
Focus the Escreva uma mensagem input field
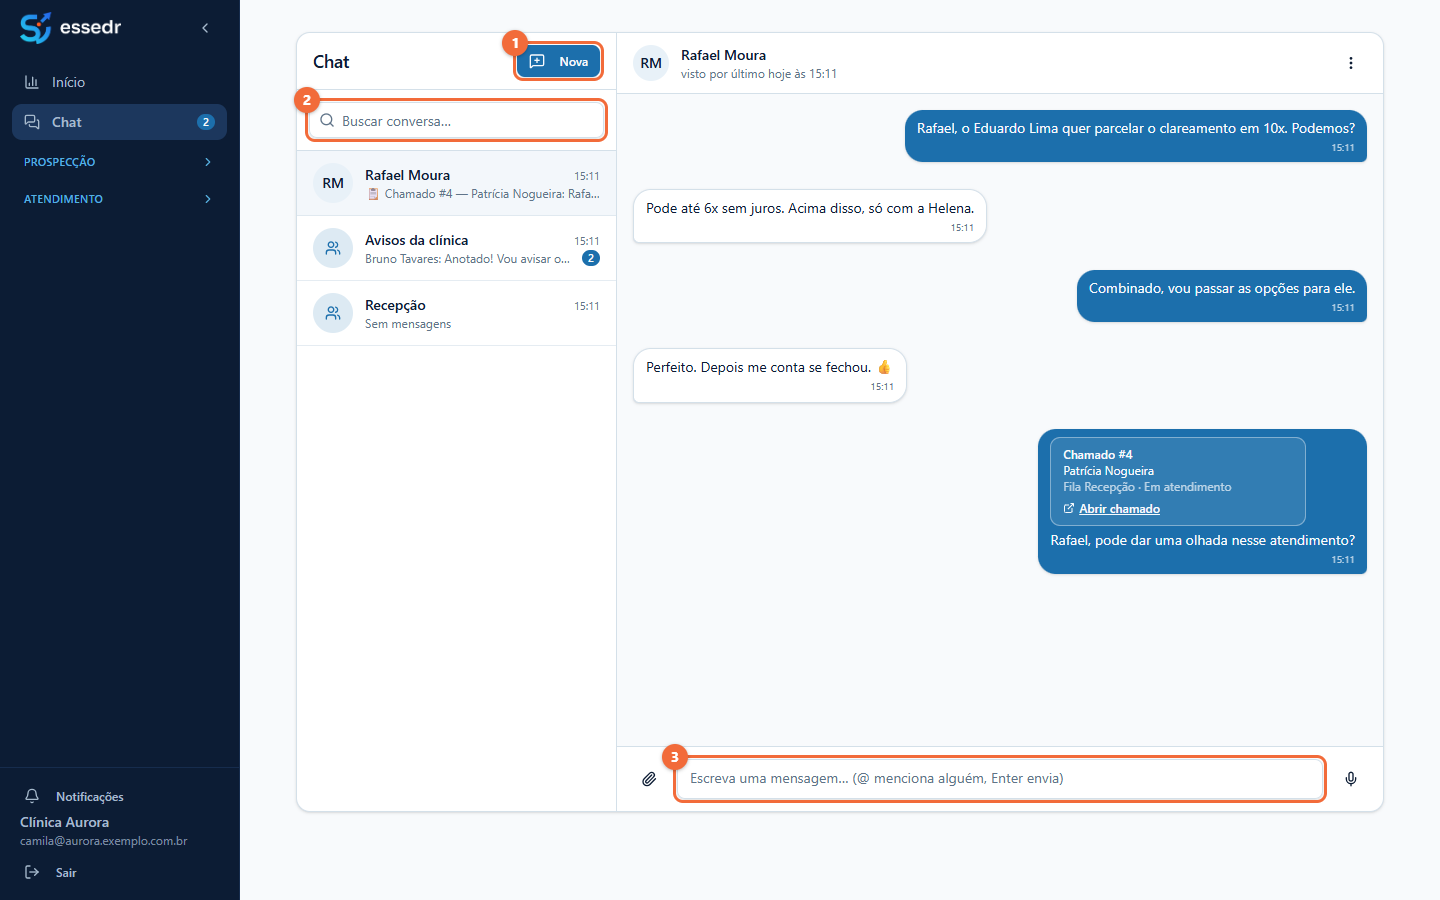pyautogui.click(x=1000, y=779)
